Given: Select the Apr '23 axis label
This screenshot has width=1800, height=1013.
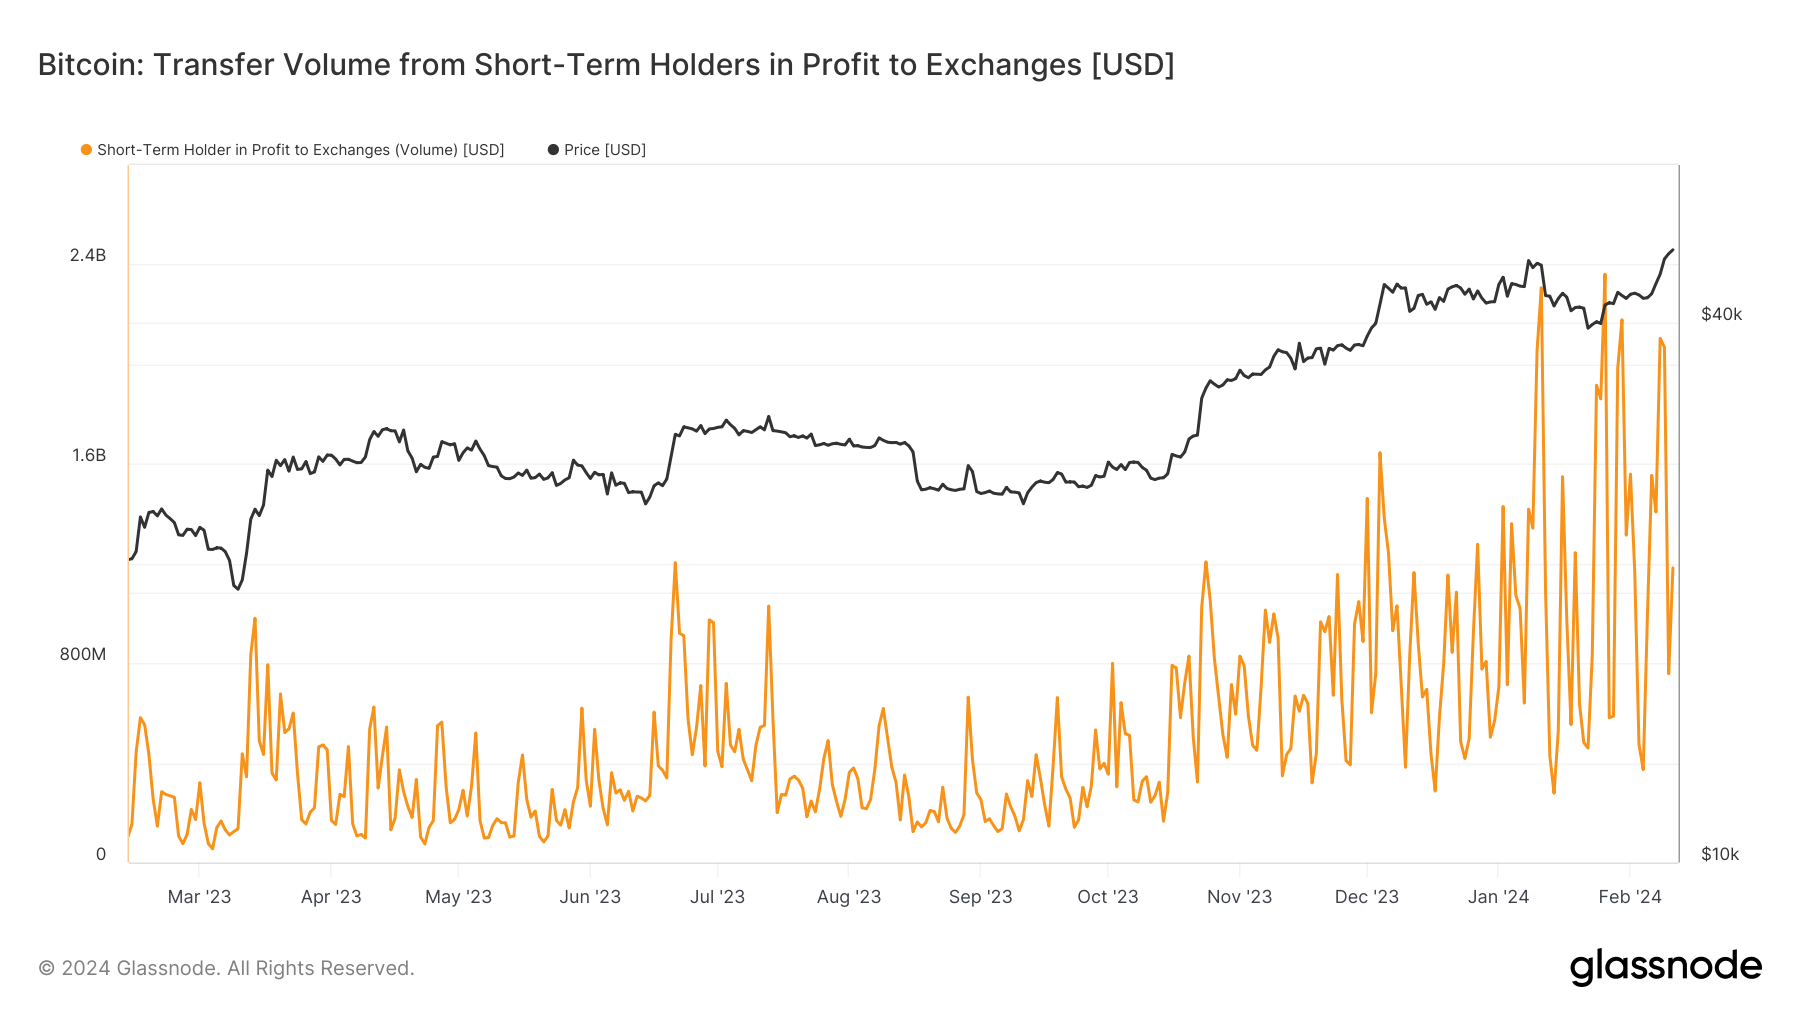Looking at the screenshot, I should [331, 897].
